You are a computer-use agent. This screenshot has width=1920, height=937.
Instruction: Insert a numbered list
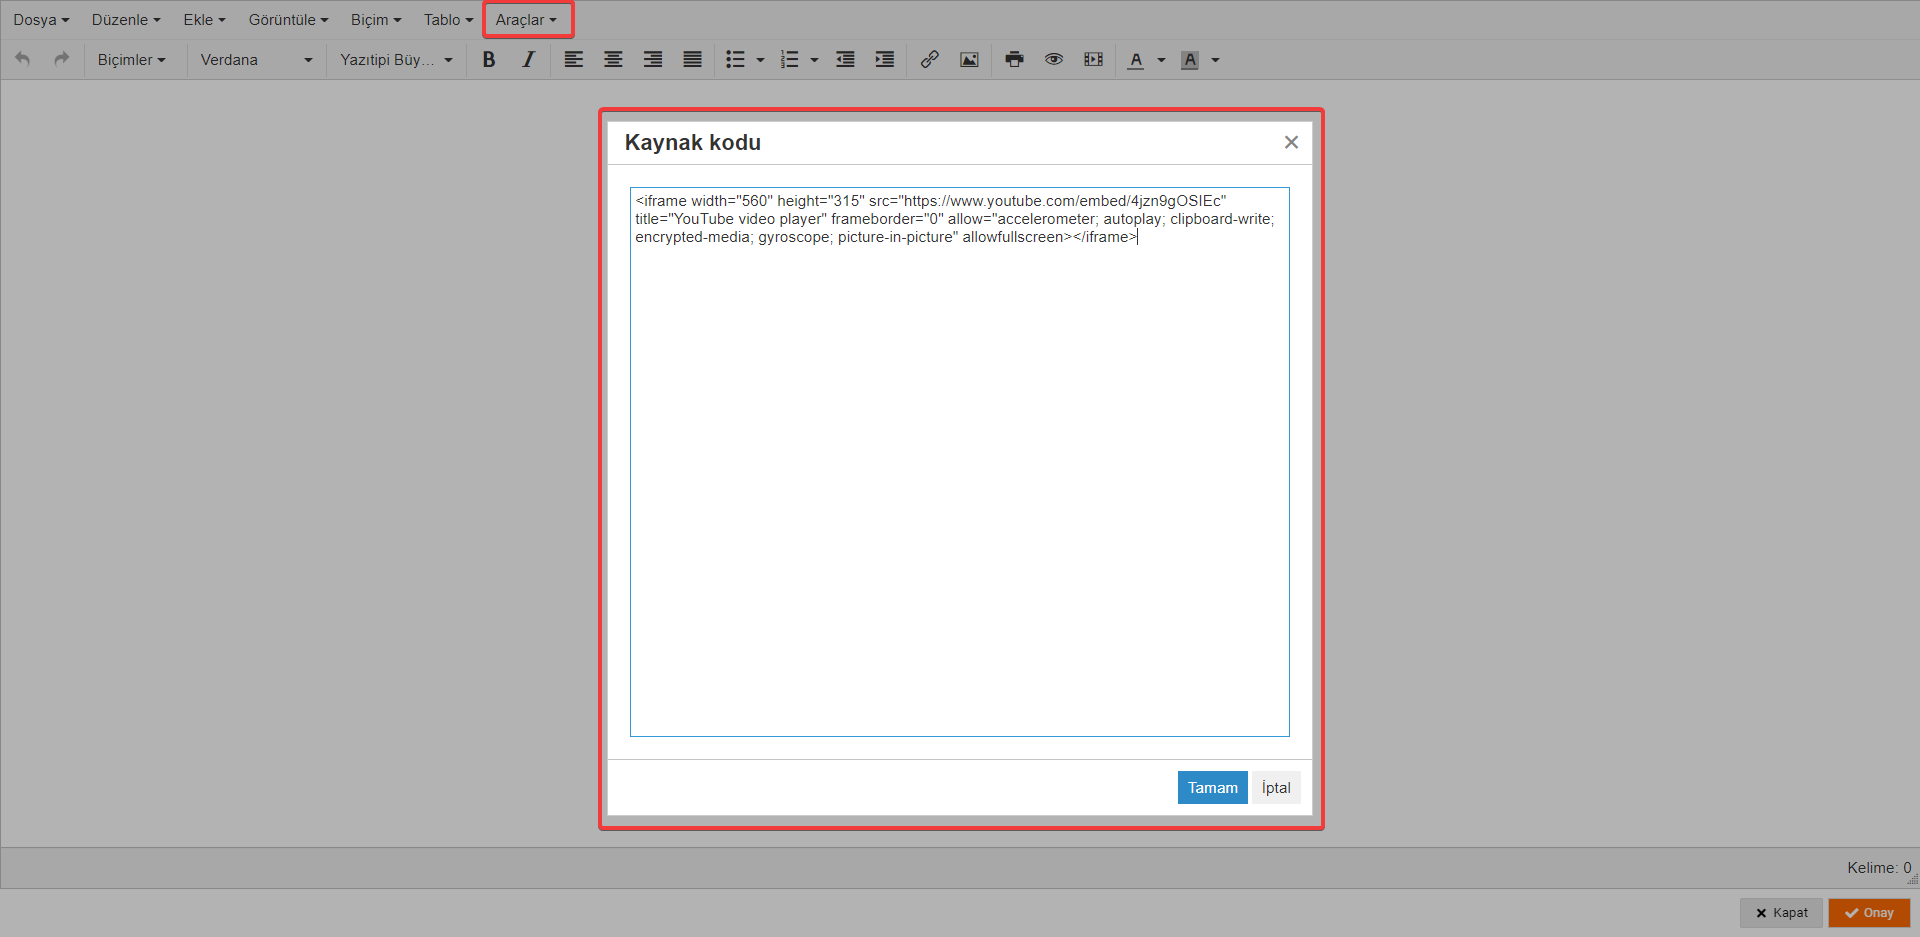coord(789,59)
